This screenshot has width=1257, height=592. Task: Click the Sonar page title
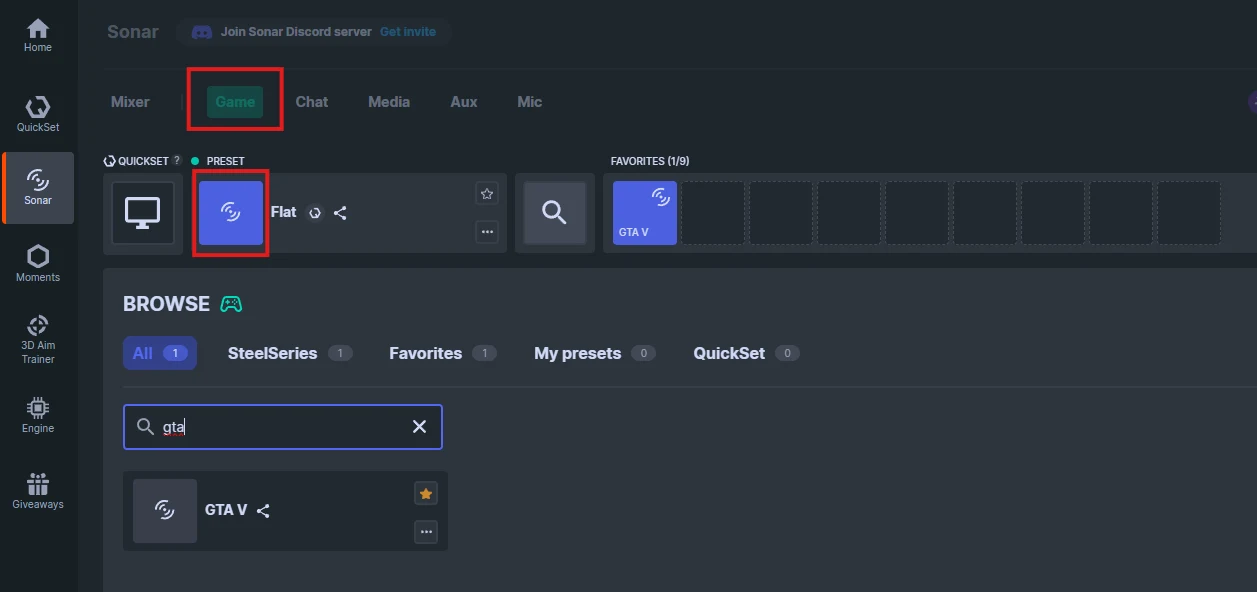[x=133, y=32]
